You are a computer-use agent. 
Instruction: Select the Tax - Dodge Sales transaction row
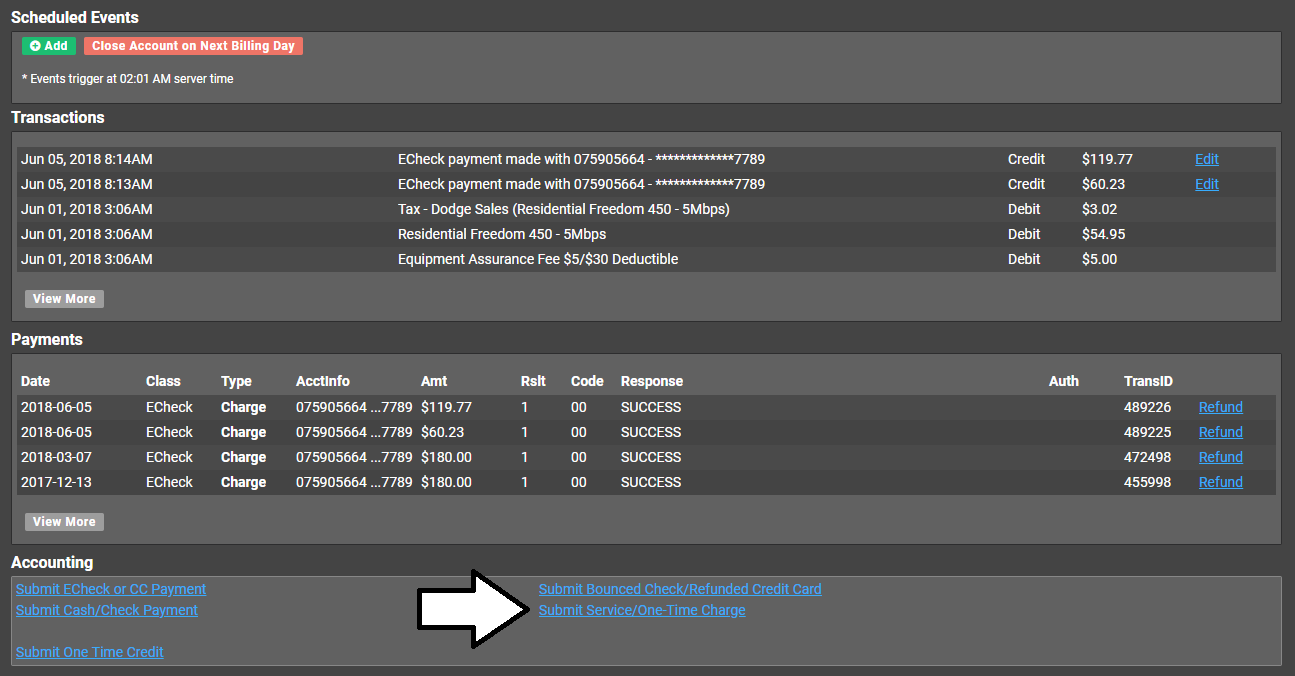(563, 209)
